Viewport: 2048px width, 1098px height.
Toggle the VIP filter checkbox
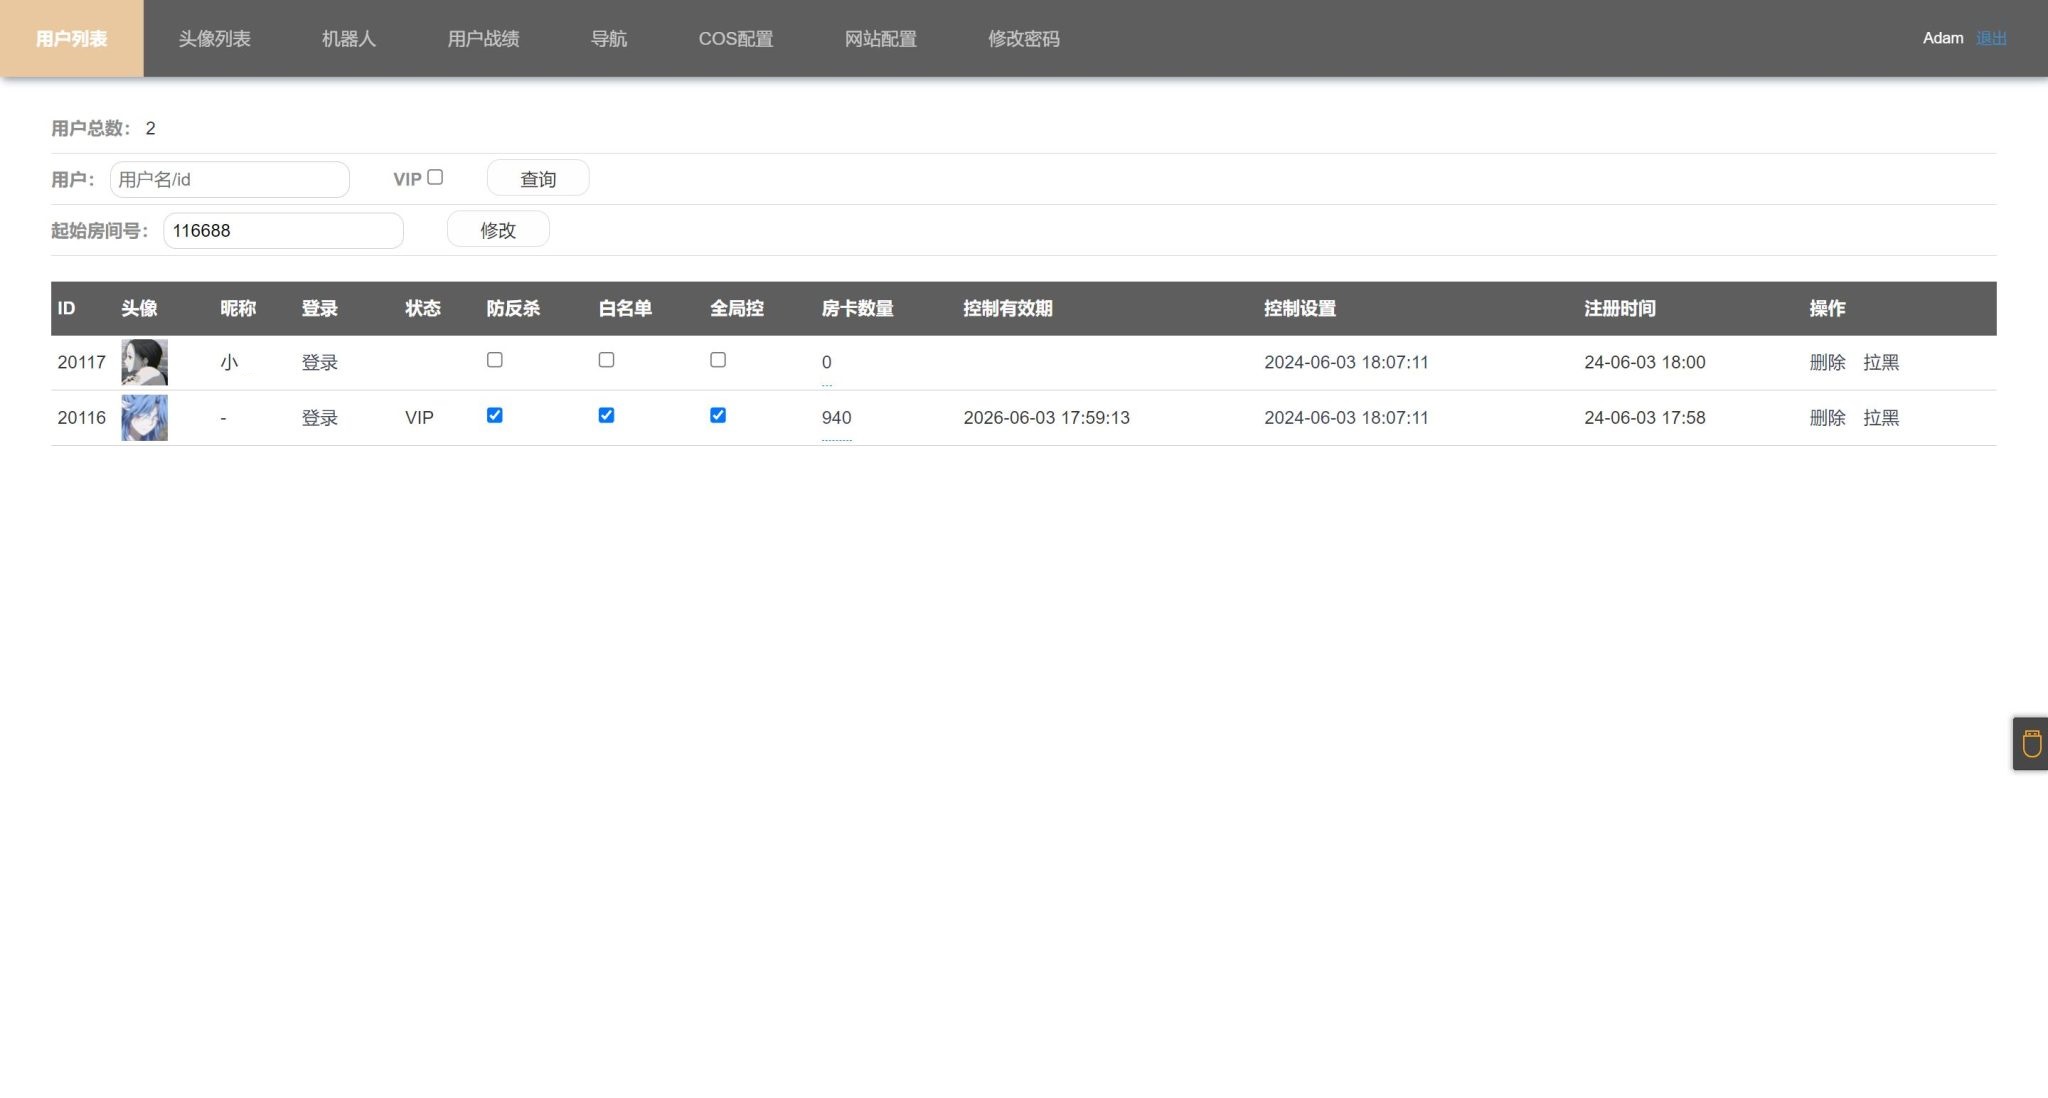pyautogui.click(x=435, y=177)
